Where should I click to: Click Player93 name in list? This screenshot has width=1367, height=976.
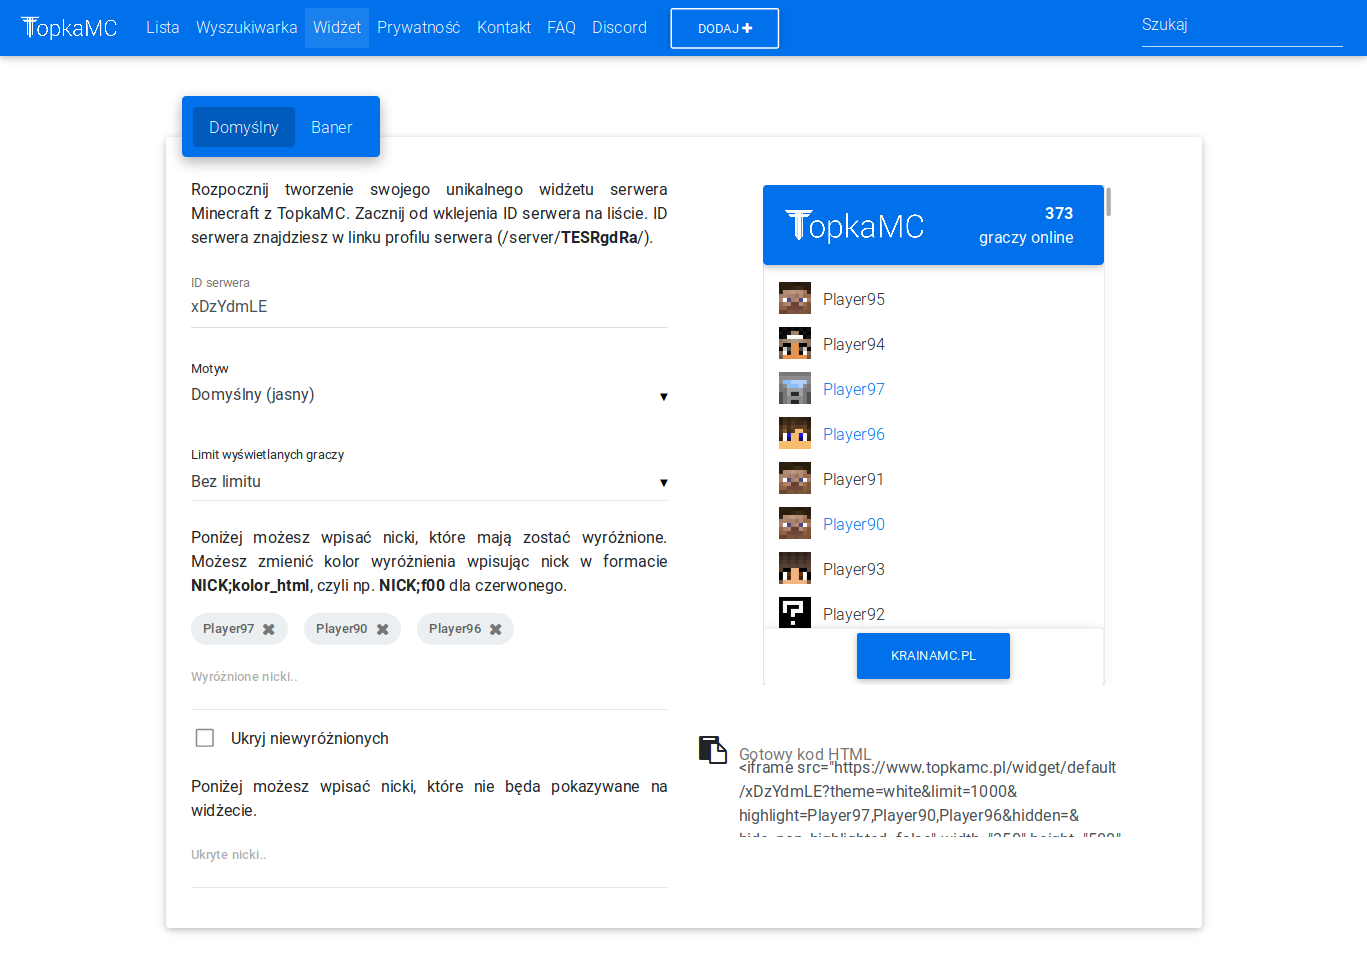[854, 569]
